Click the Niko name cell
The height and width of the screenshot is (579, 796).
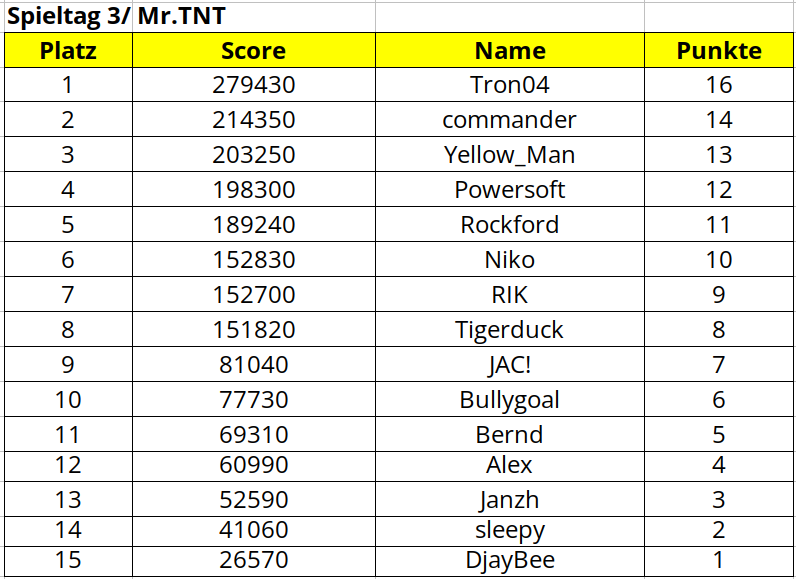510,260
